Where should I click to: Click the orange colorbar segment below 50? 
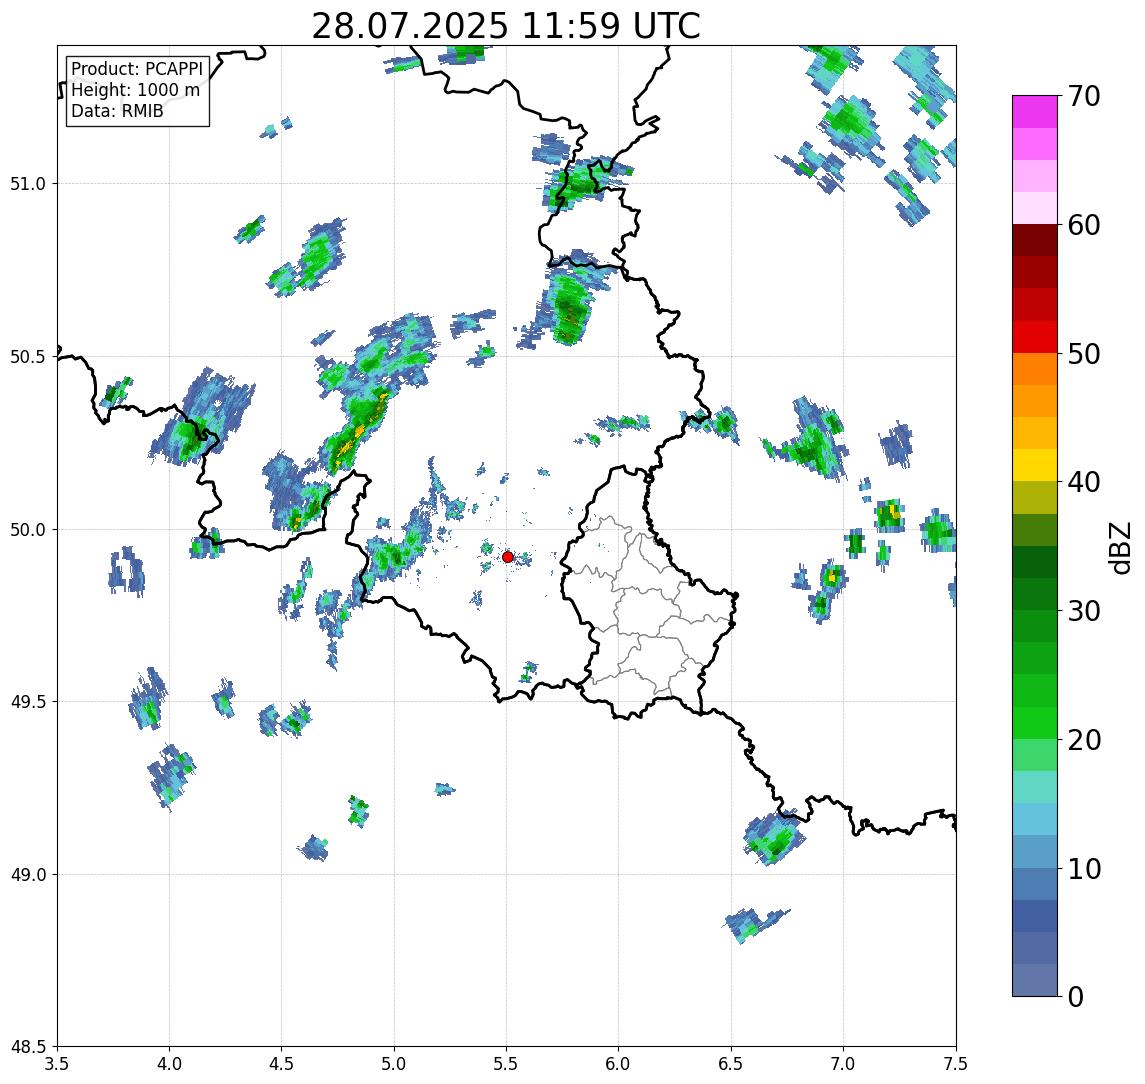[x=1035, y=369]
